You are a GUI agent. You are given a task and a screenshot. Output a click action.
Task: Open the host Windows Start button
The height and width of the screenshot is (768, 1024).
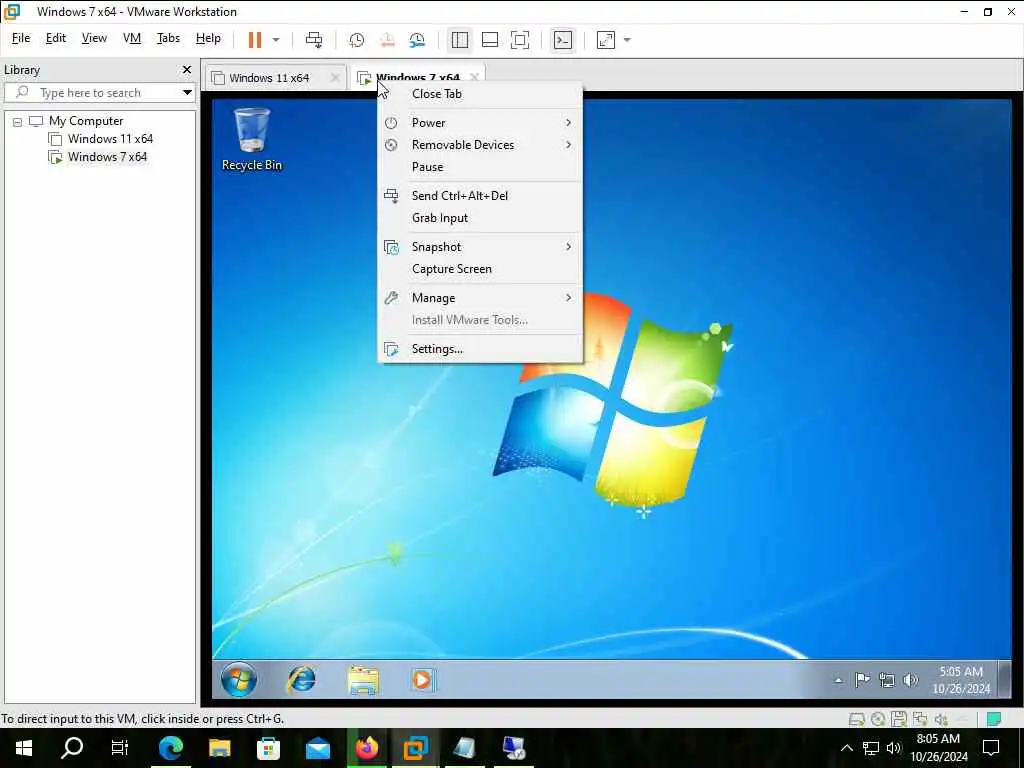tap(24, 748)
